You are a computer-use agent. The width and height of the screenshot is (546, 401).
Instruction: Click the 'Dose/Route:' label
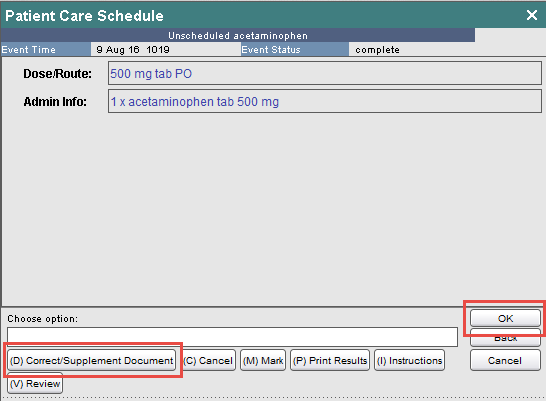[x=57, y=73]
